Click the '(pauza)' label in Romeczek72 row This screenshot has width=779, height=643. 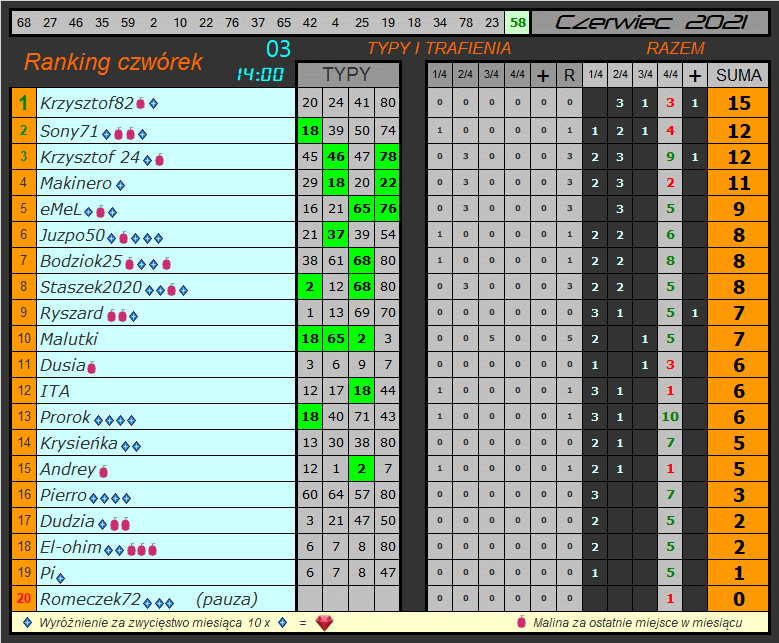[x=227, y=599]
